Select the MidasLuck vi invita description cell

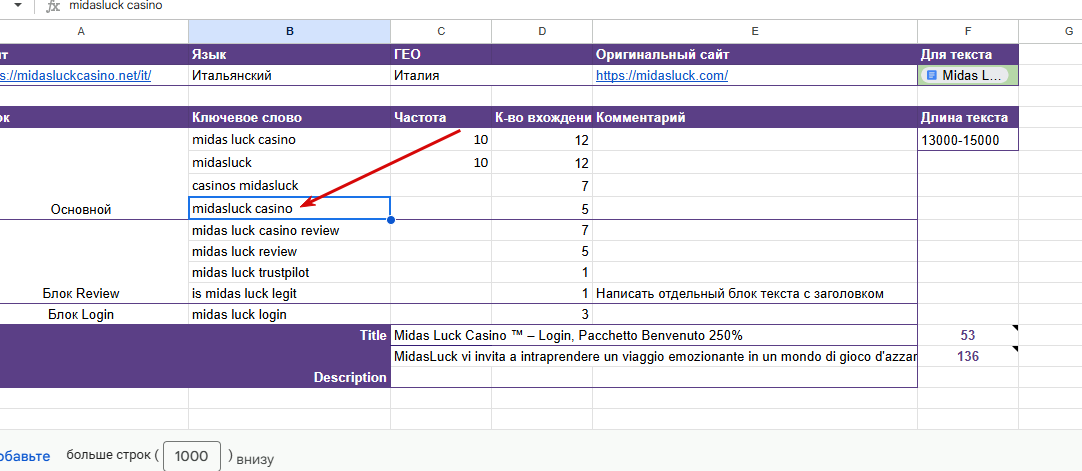(653, 357)
